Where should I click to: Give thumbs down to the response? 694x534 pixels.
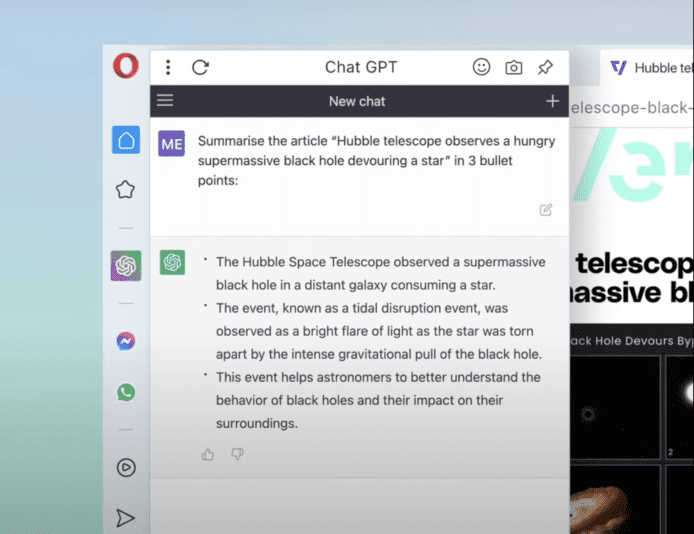tap(237, 454)
